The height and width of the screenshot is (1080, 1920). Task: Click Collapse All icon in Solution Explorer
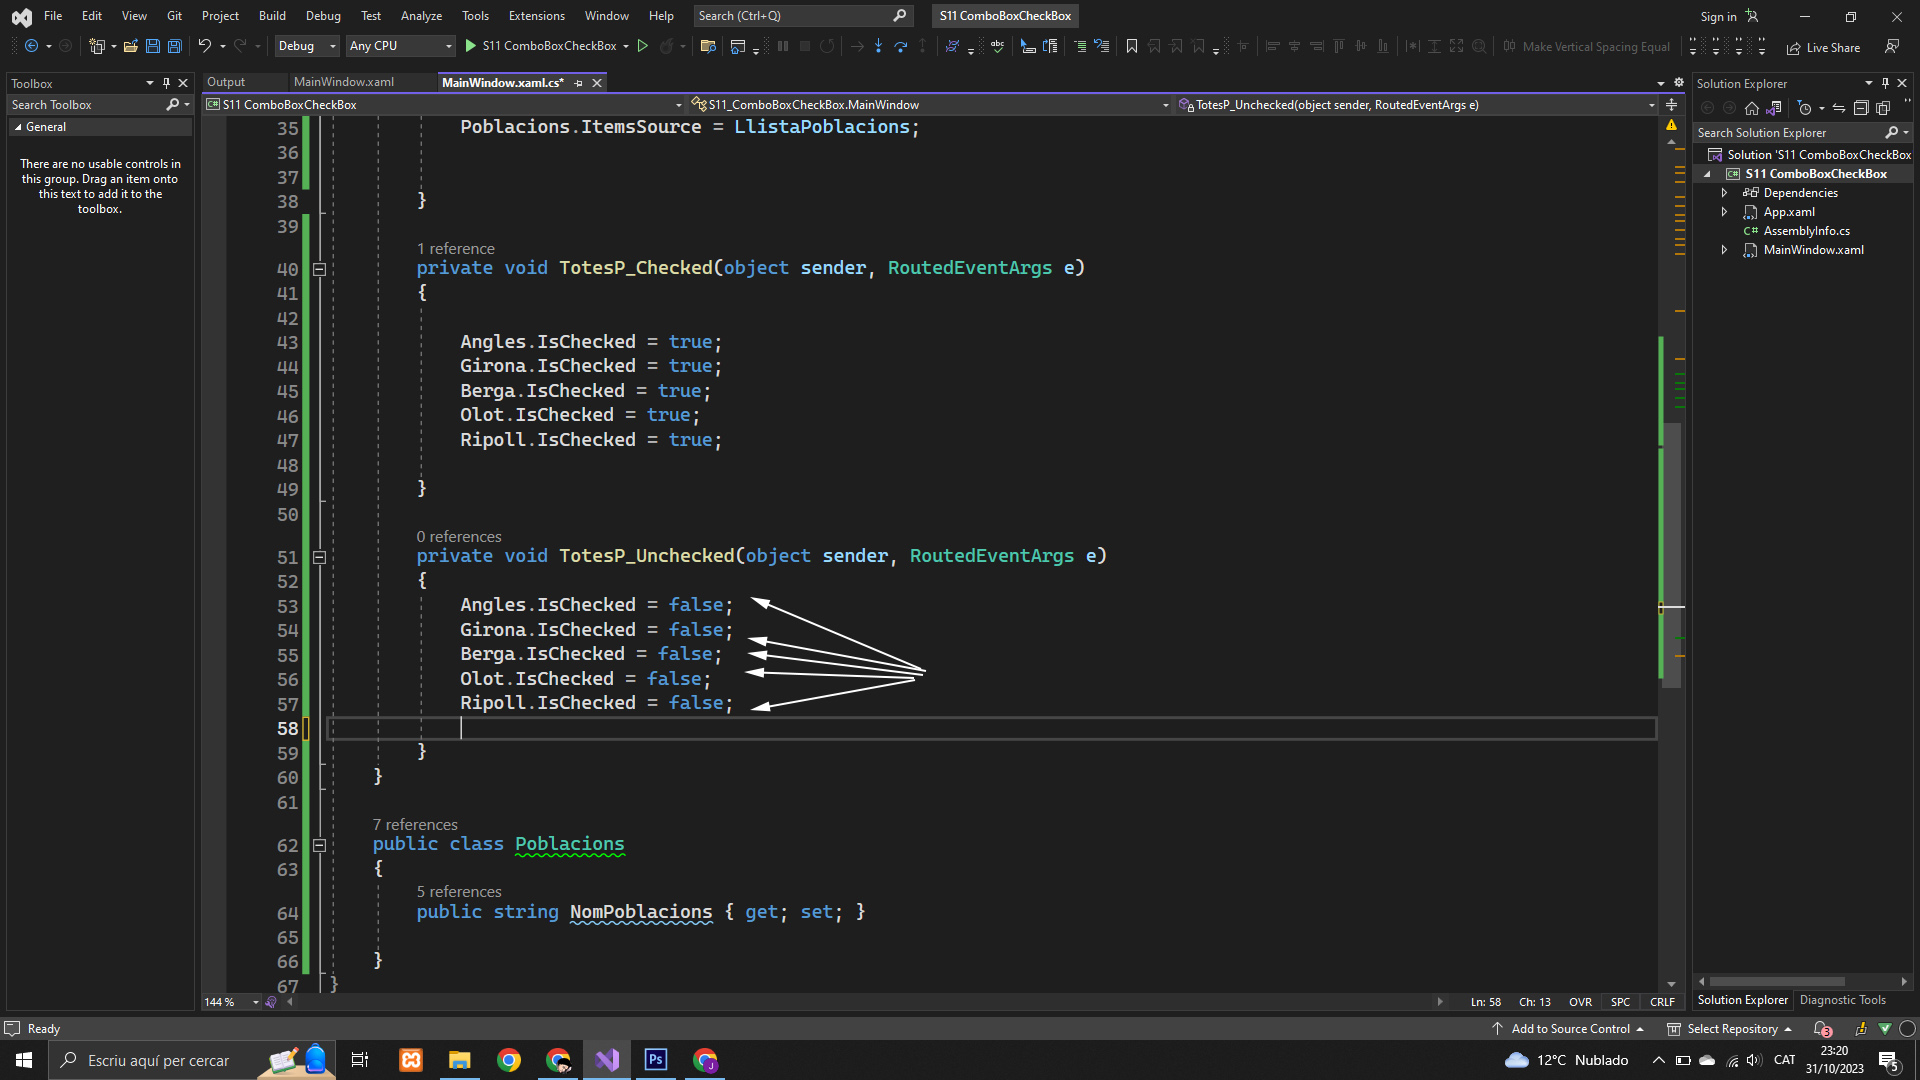tap(1860, 108)
